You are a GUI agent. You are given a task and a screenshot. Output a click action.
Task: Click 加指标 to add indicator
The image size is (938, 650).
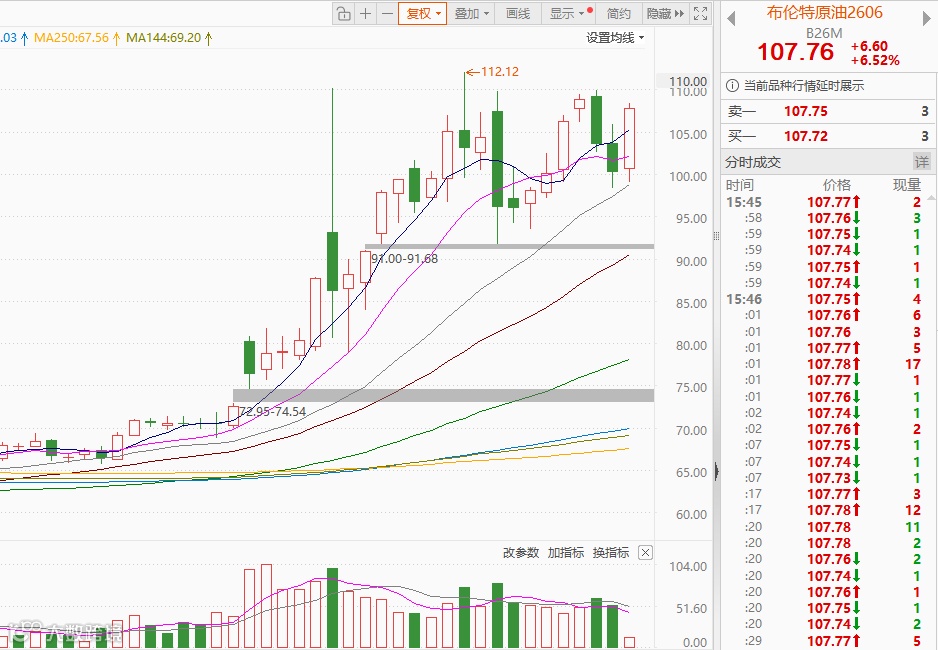[x=565, y=553]
